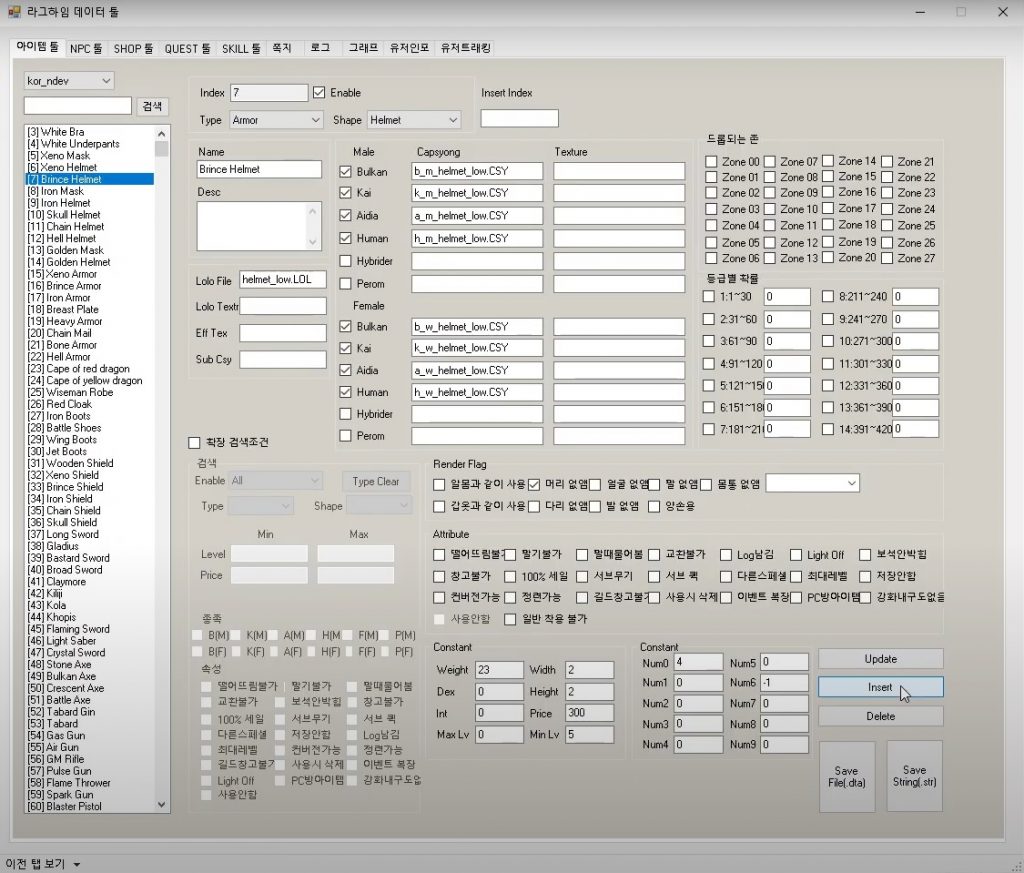Click the Male Bulkan Capsyong field b_m_helmet_low.CSY

477,171
